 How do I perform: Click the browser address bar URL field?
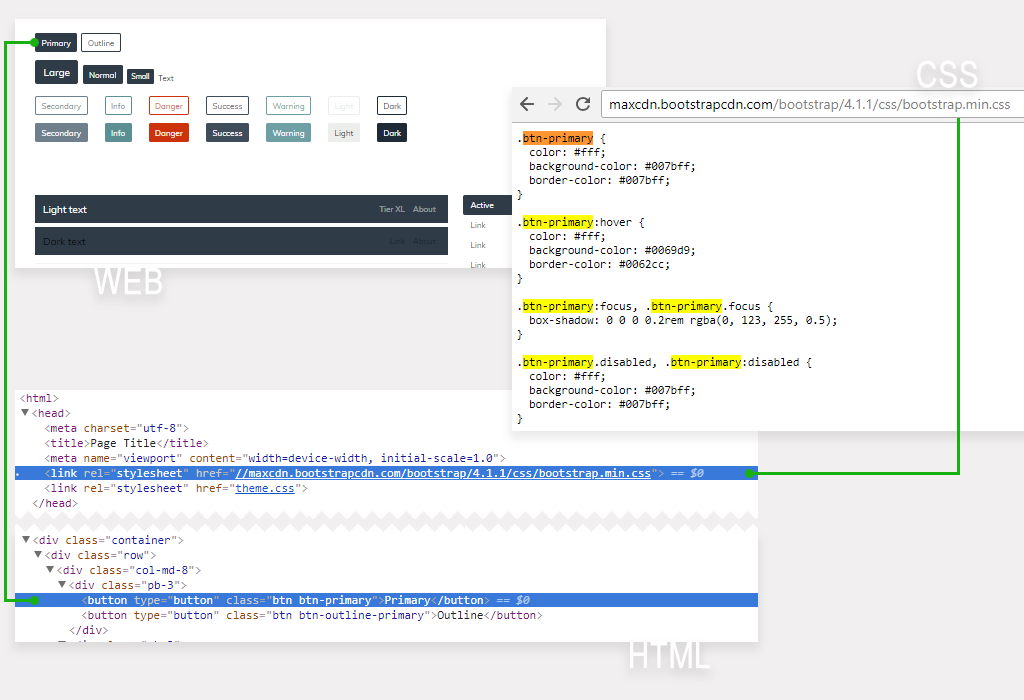tap(810, 104)
